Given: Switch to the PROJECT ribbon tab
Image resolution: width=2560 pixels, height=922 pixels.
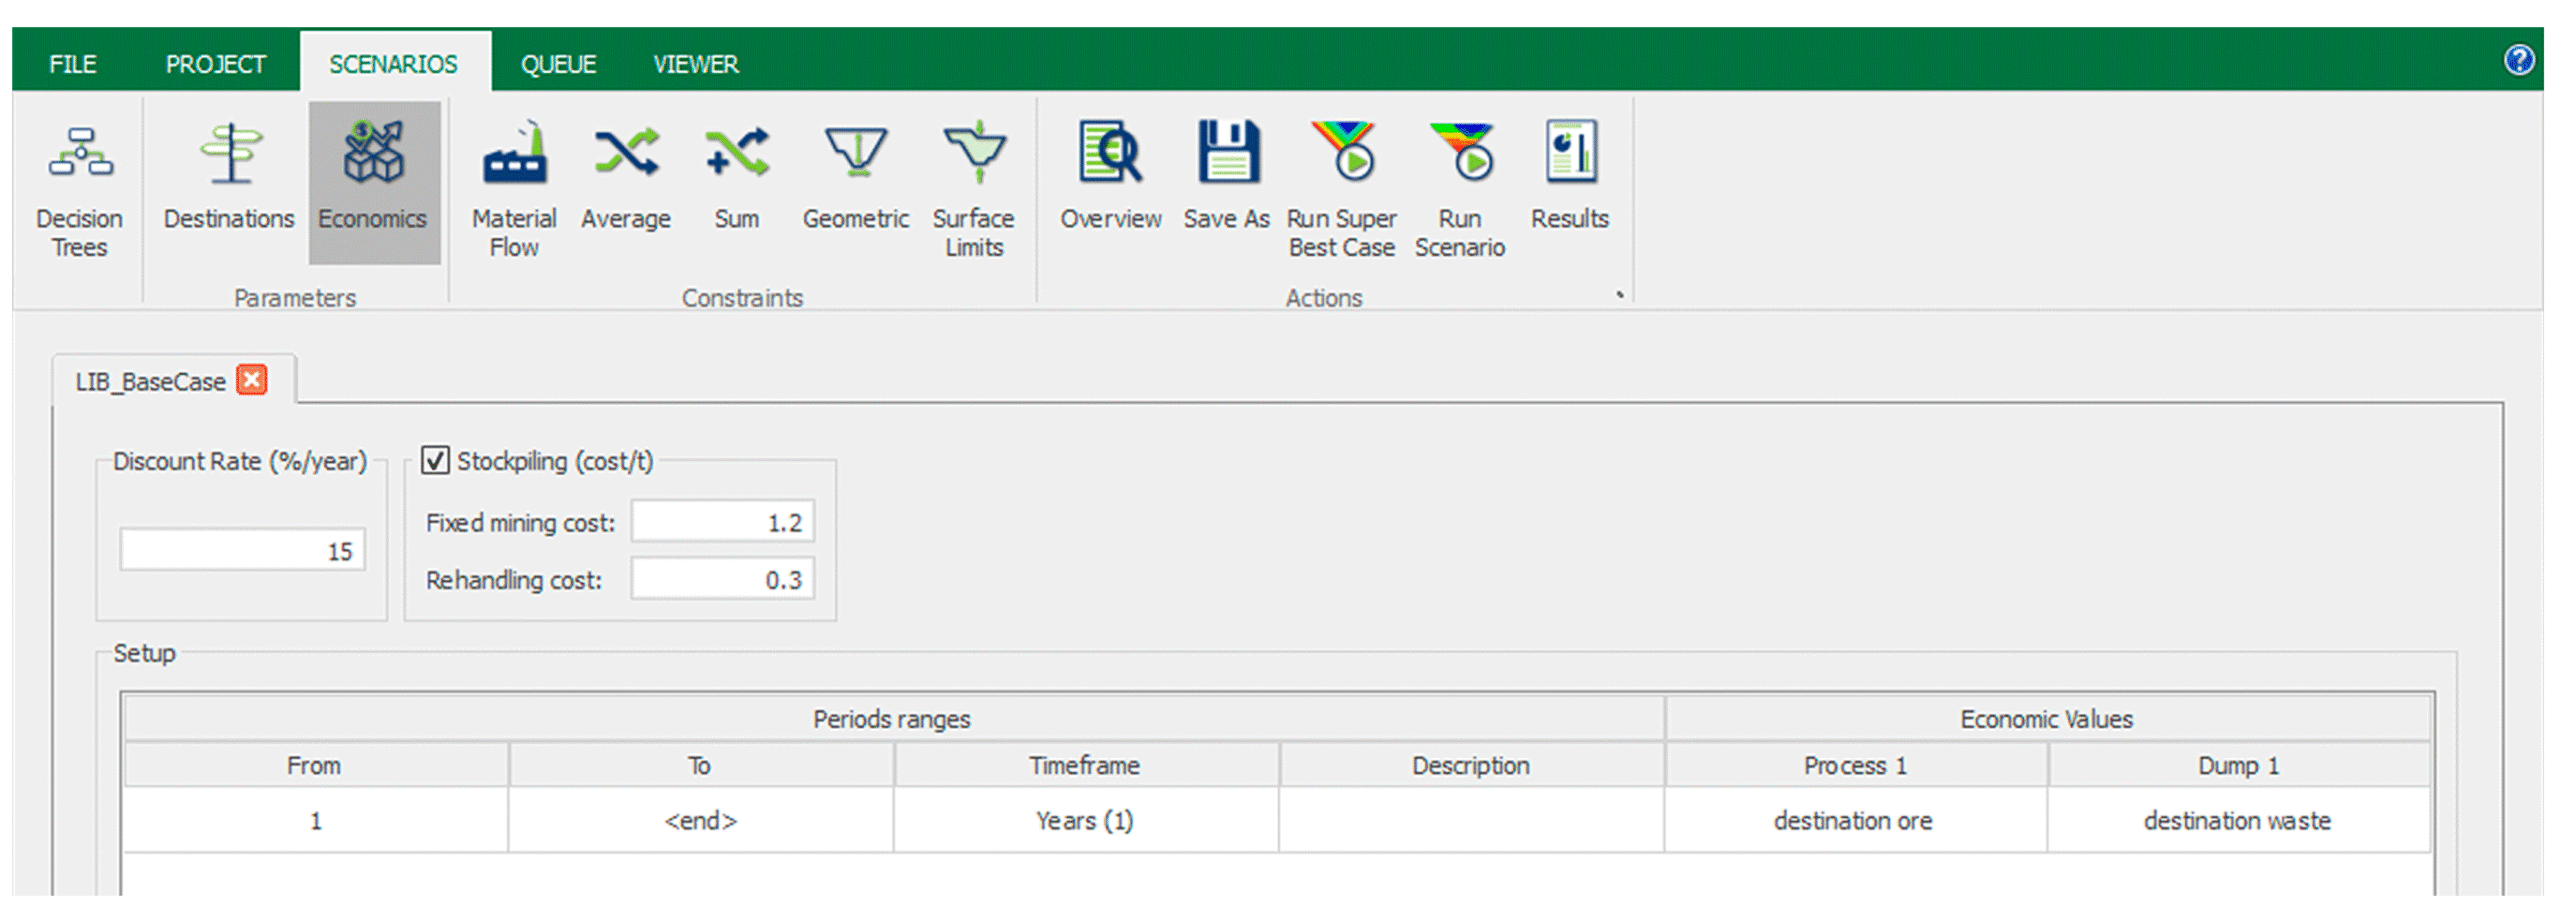Looking at the screenshot, I should pos(215,65).
